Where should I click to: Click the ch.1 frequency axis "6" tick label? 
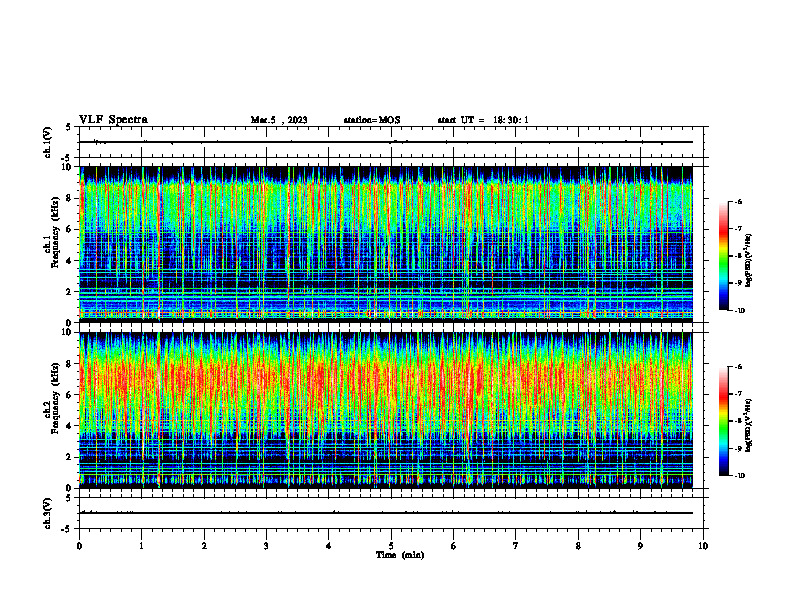tap(70, 229)
